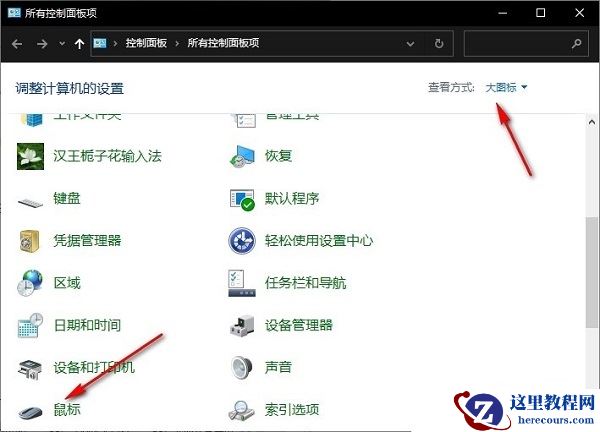Open the 键盘 settings link
600x432 pixels.
pos(67,199)
